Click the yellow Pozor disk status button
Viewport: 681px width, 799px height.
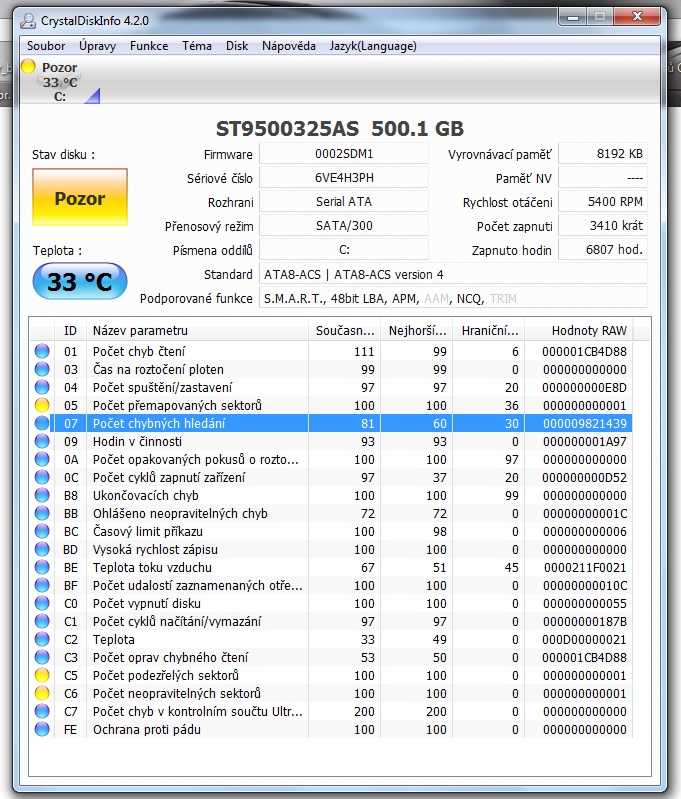pos(80,197)
